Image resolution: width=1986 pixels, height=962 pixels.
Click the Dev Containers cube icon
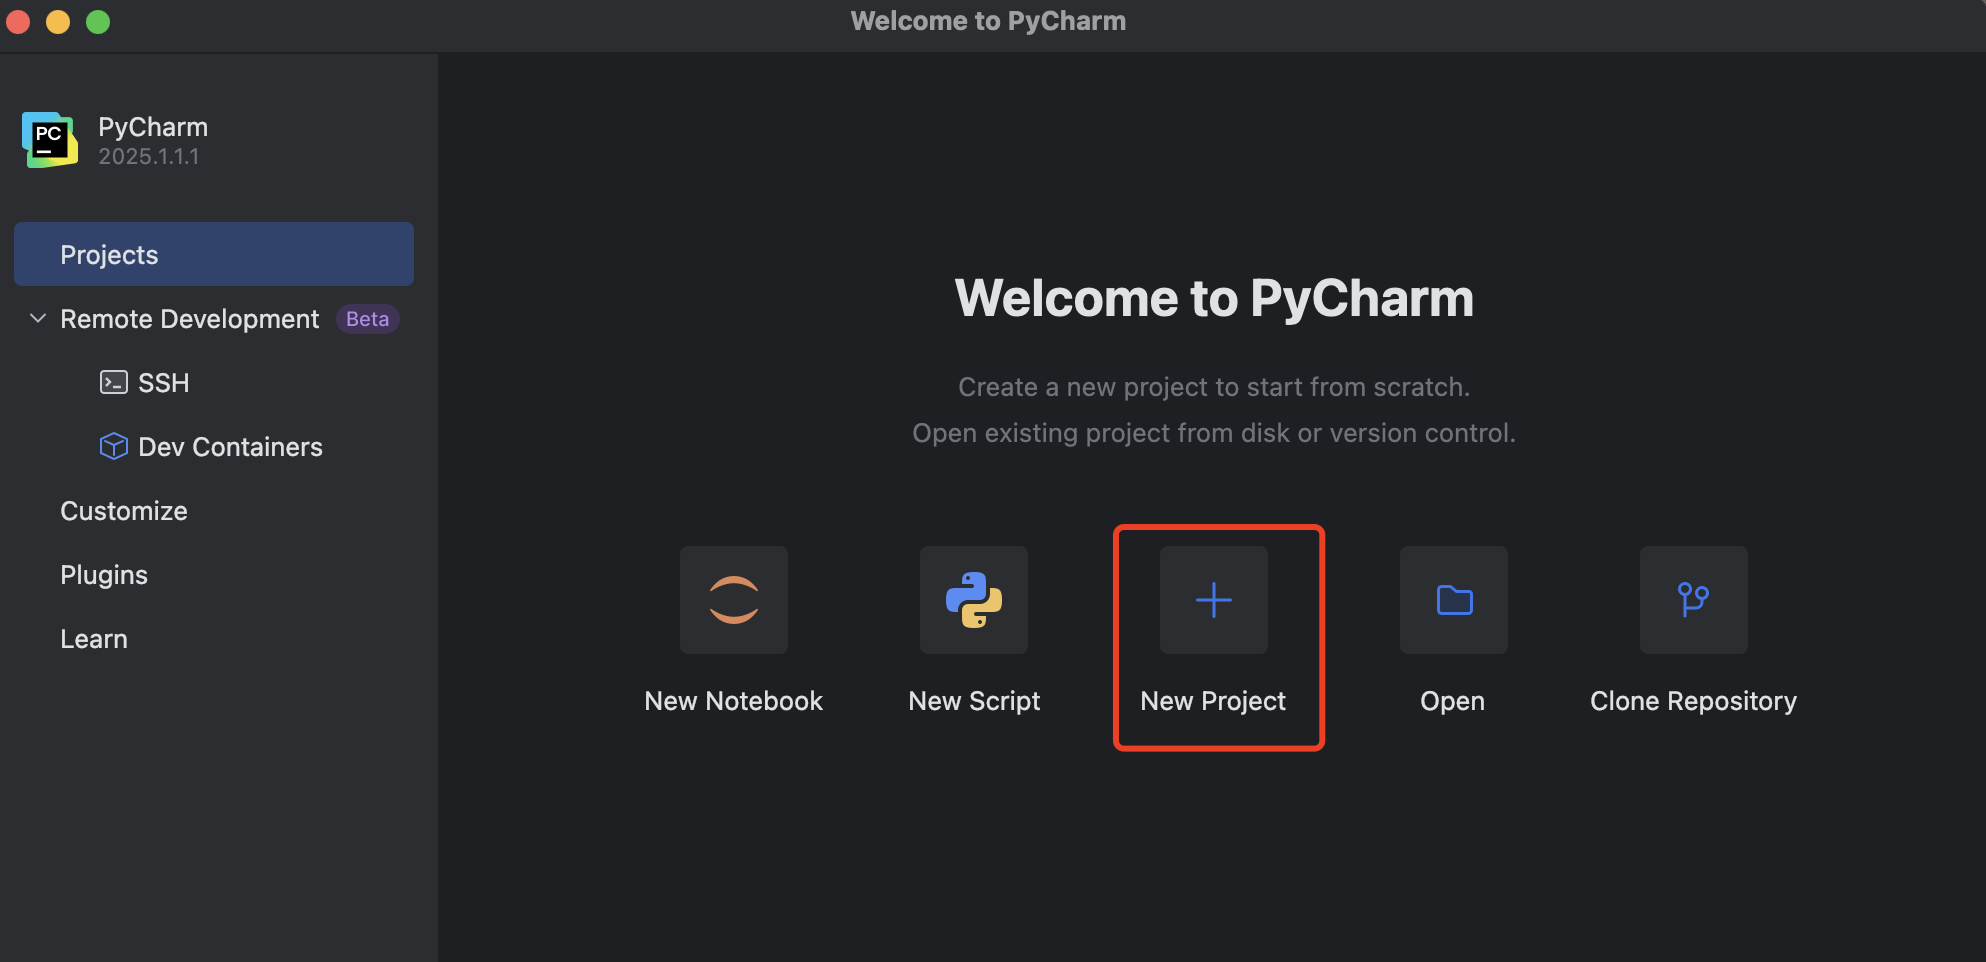pyautogui.click(x=114, y=446)
